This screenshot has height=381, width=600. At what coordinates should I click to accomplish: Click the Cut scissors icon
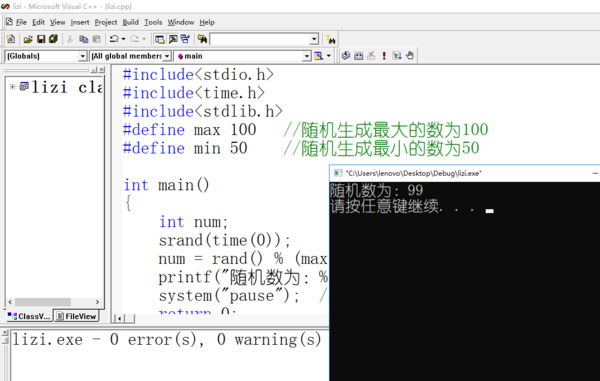(x=70, y=39)
